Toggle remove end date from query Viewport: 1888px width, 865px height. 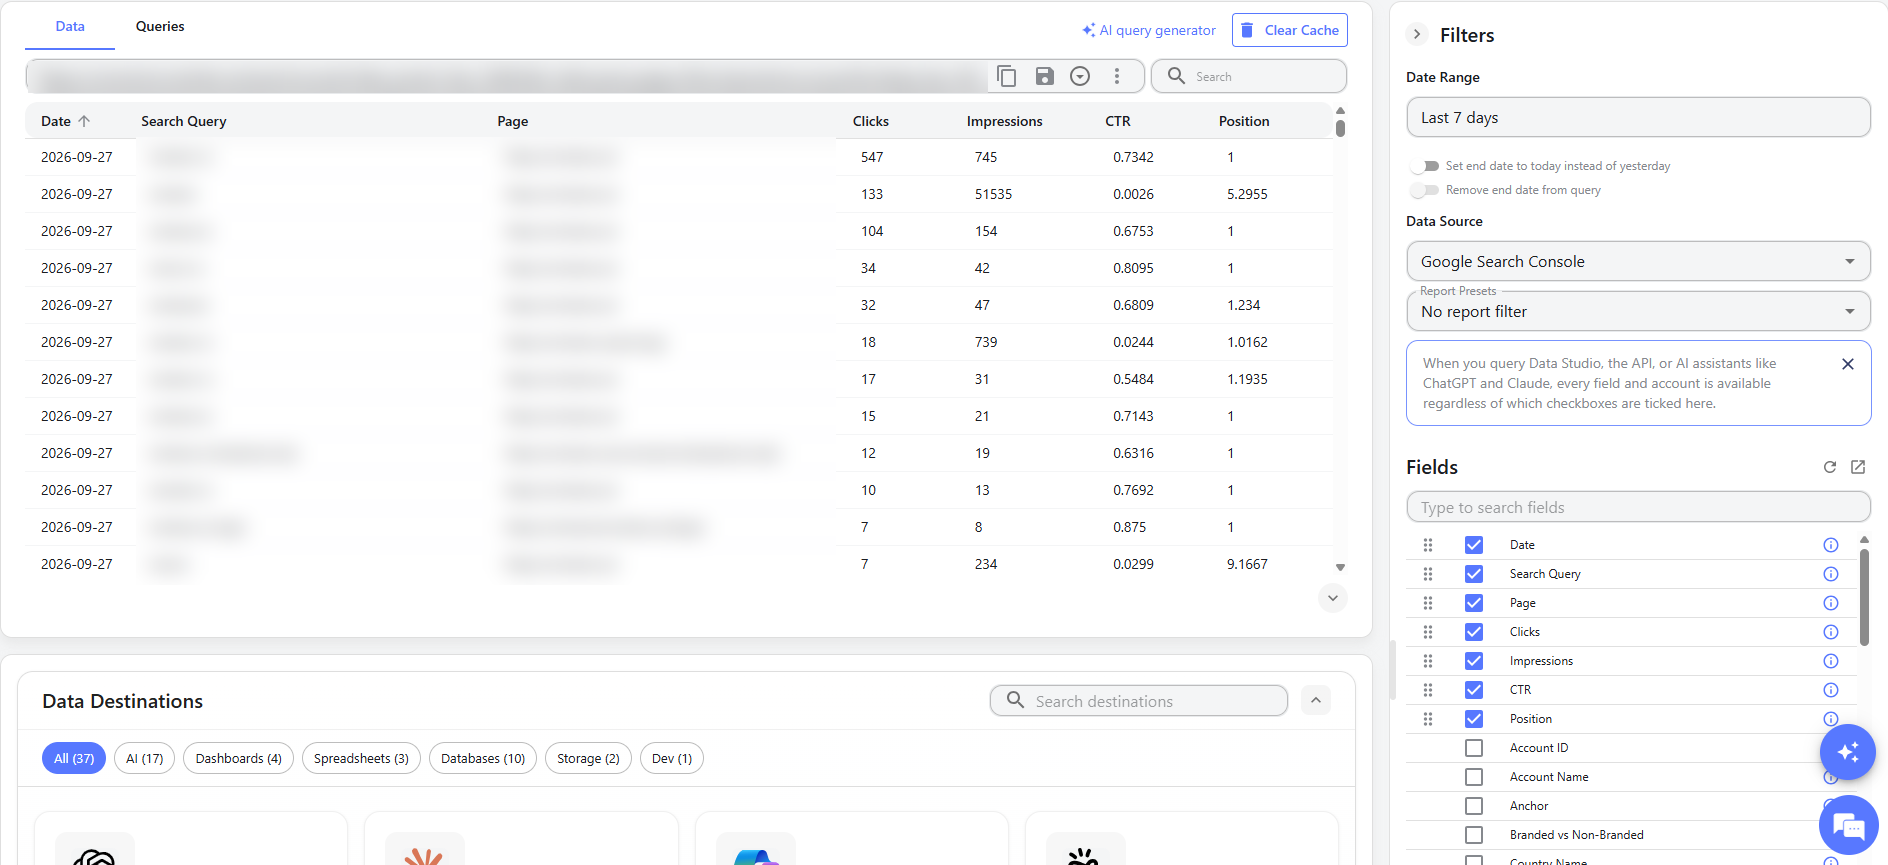1424,190
